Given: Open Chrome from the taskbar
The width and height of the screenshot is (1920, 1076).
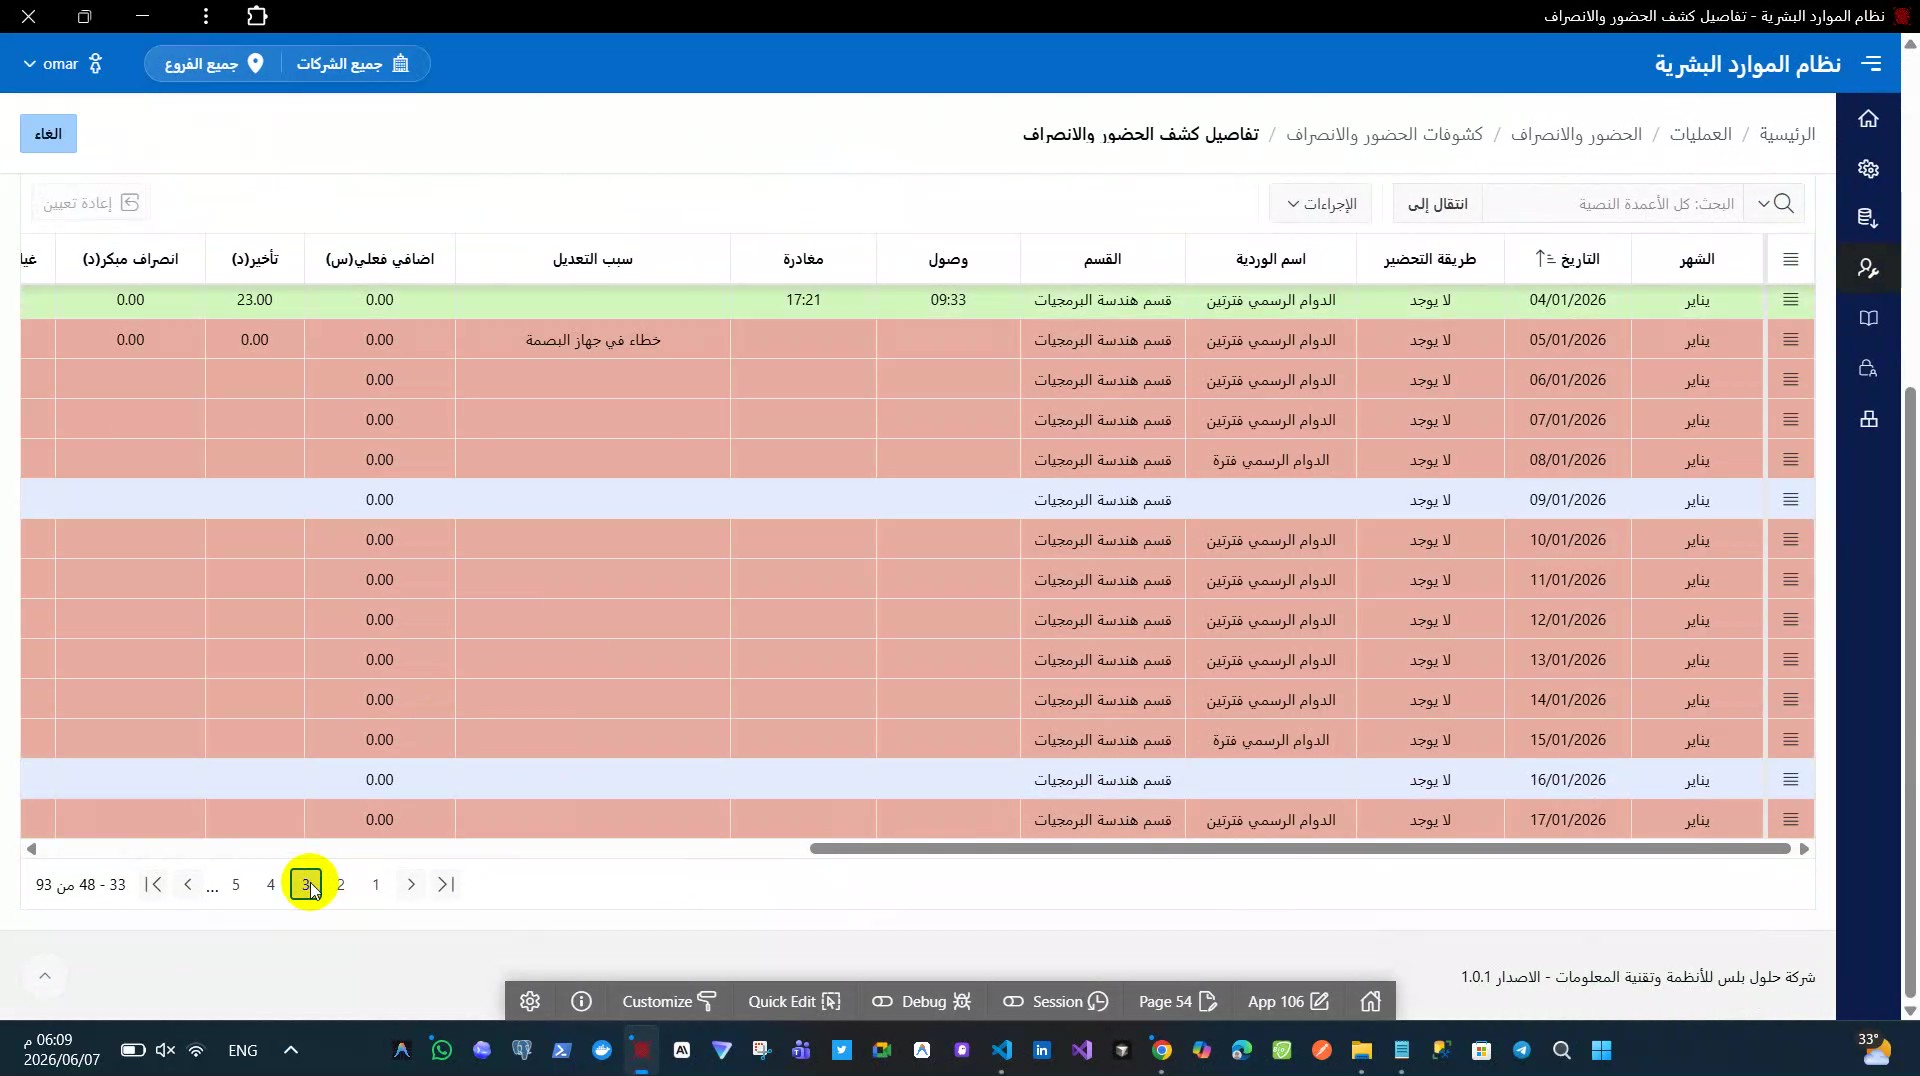Looking at the screenshot, I should click(x=1161, y=1050).
